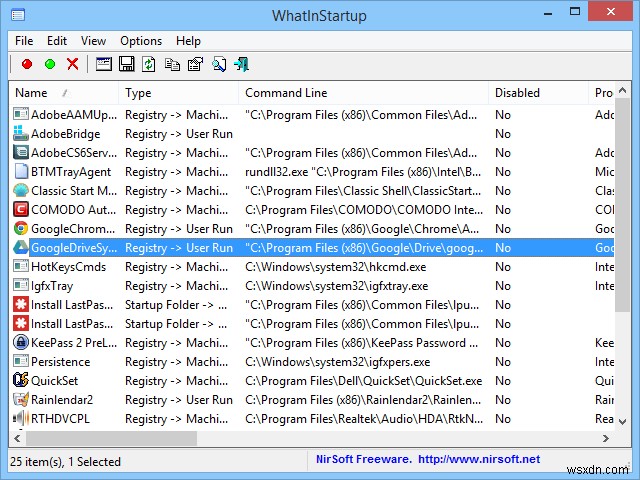
Task: Sort by the Disabled column header
Action: pyautogui.click(x=538, y=93)
